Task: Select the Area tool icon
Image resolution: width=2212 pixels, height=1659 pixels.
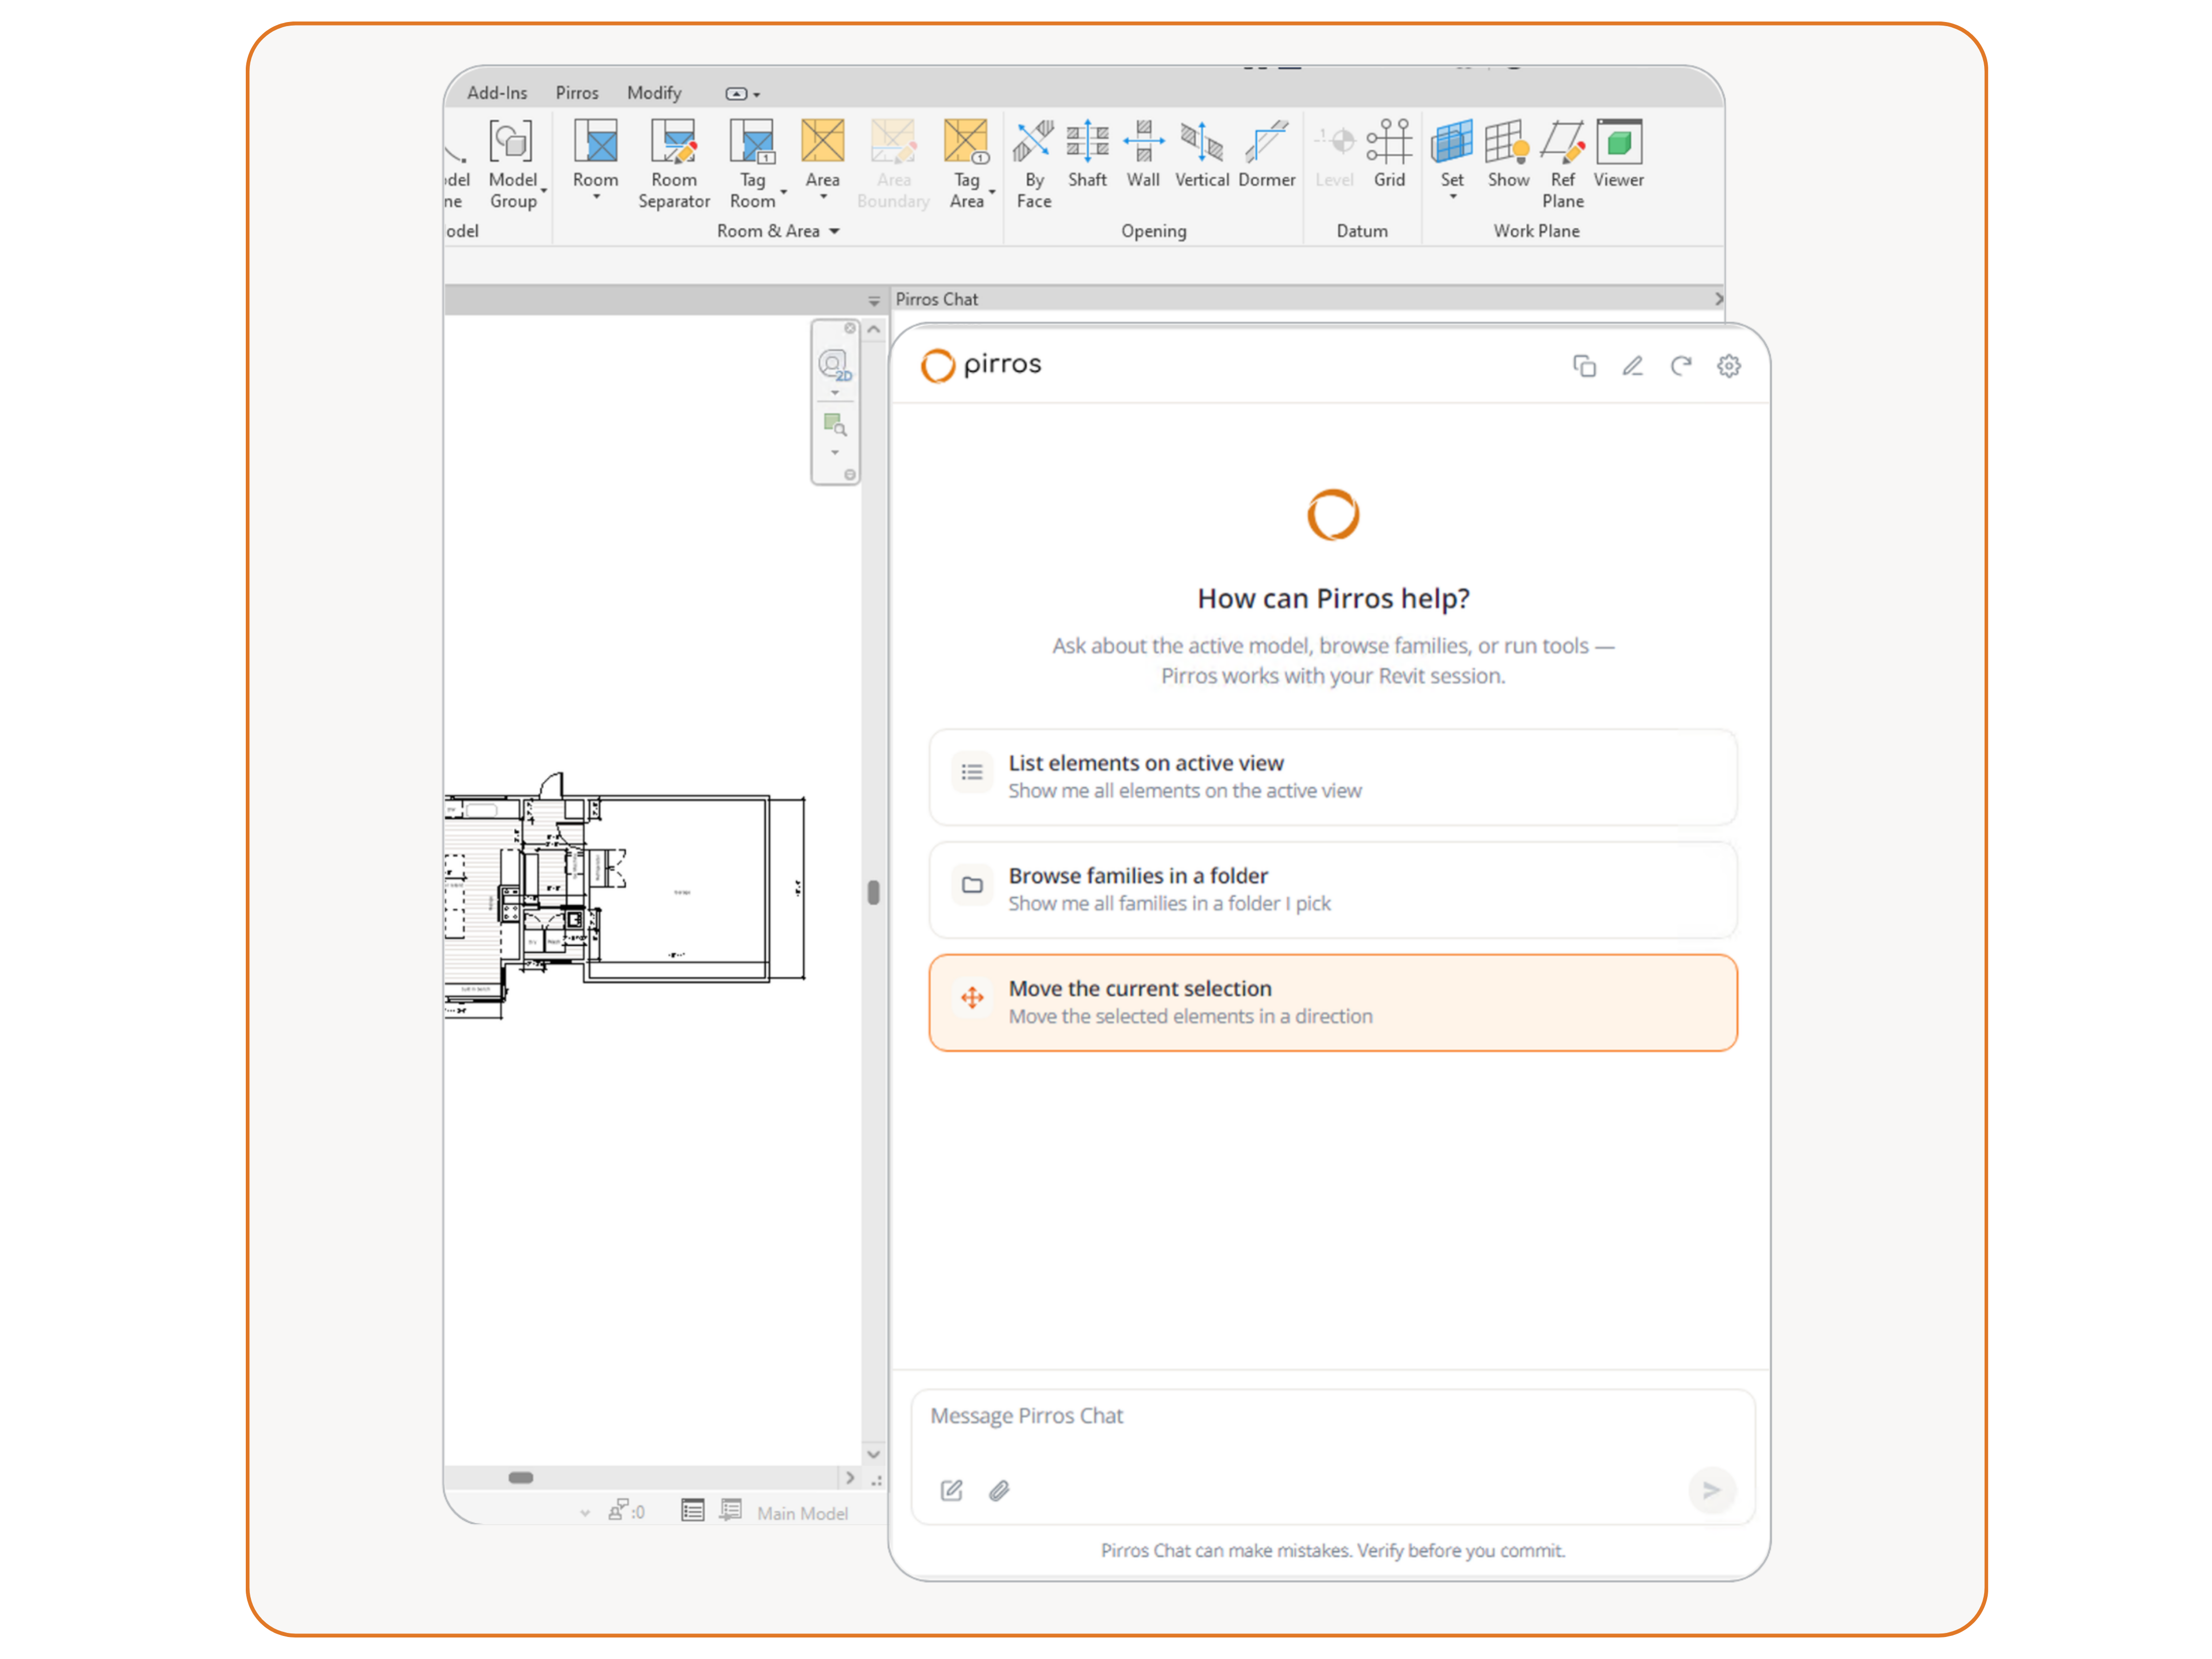Action: [x=822, y=141]
